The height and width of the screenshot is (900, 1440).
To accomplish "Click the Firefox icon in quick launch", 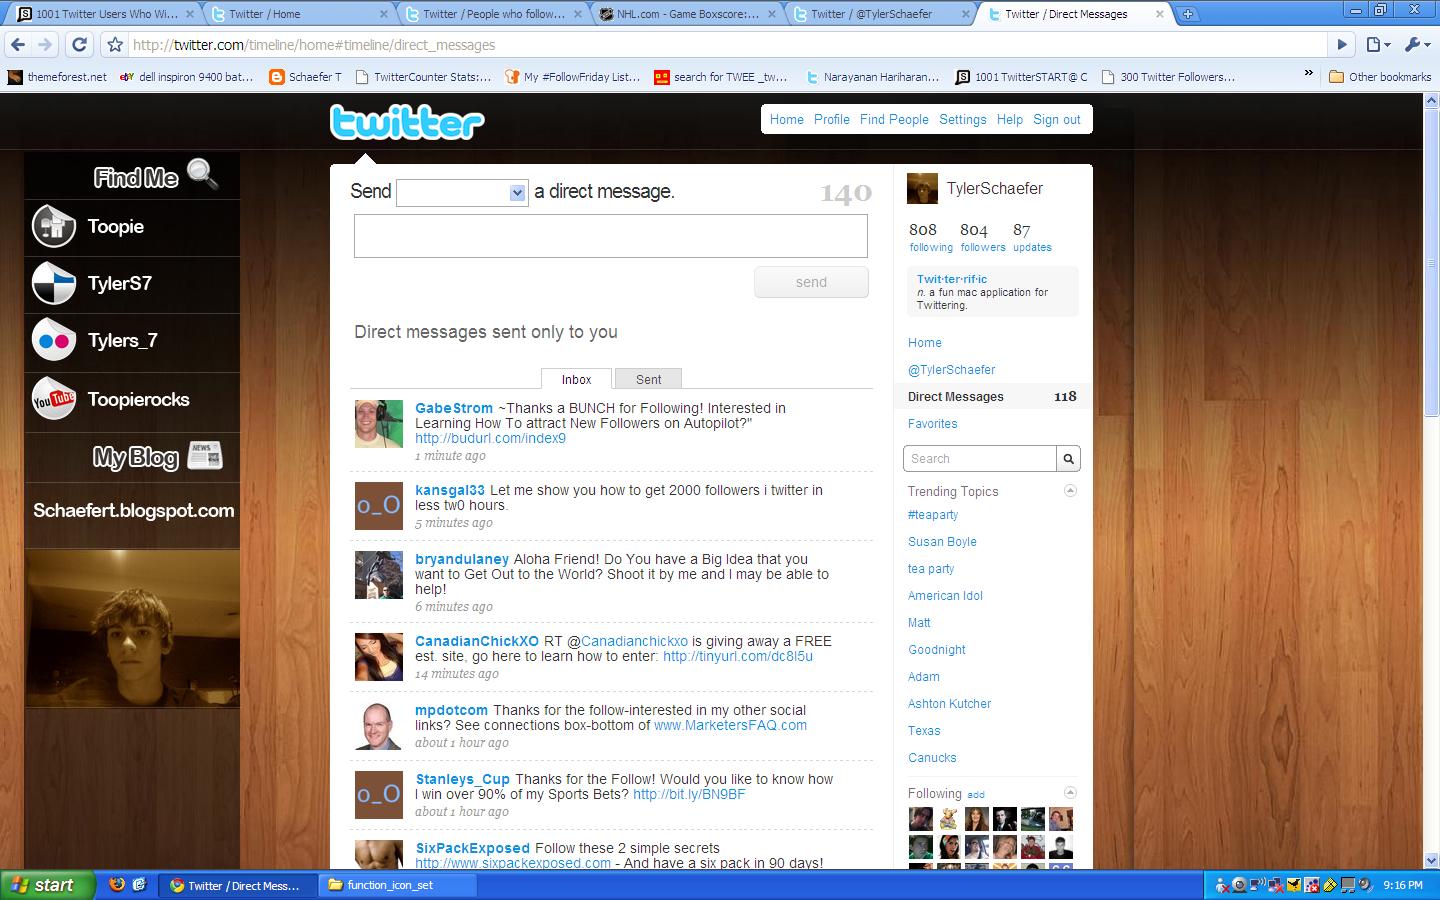I will point(117,885).
